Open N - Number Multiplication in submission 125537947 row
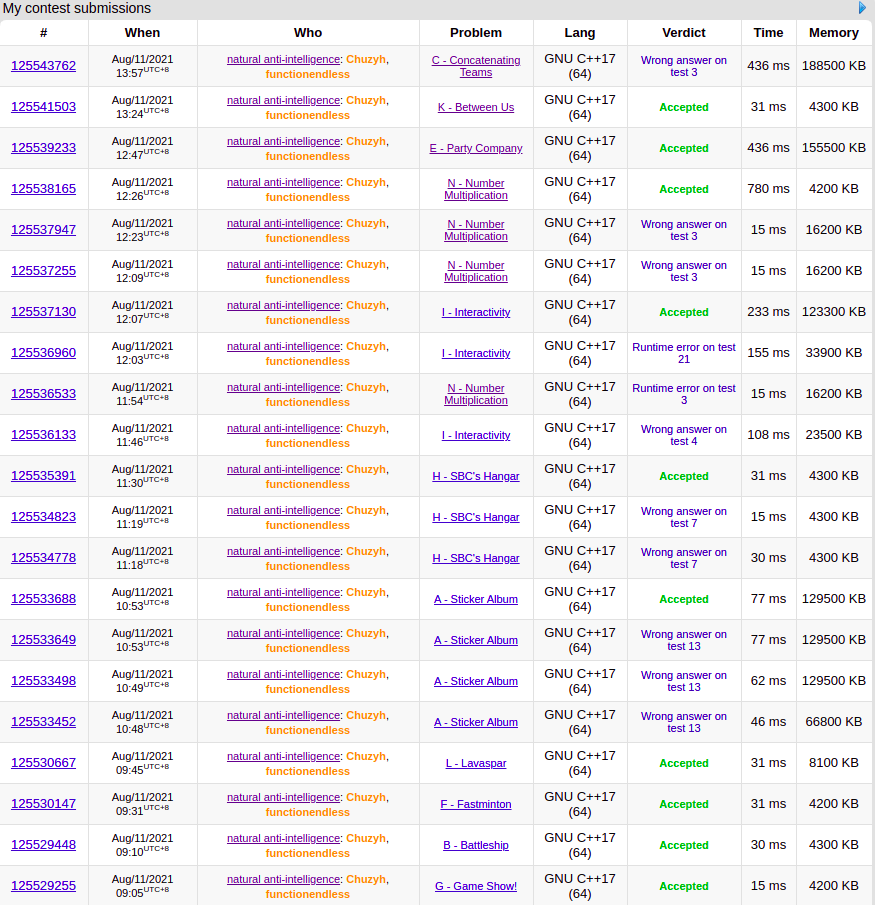The width and height of the screenshot is (878, 905). pos(476,230)
